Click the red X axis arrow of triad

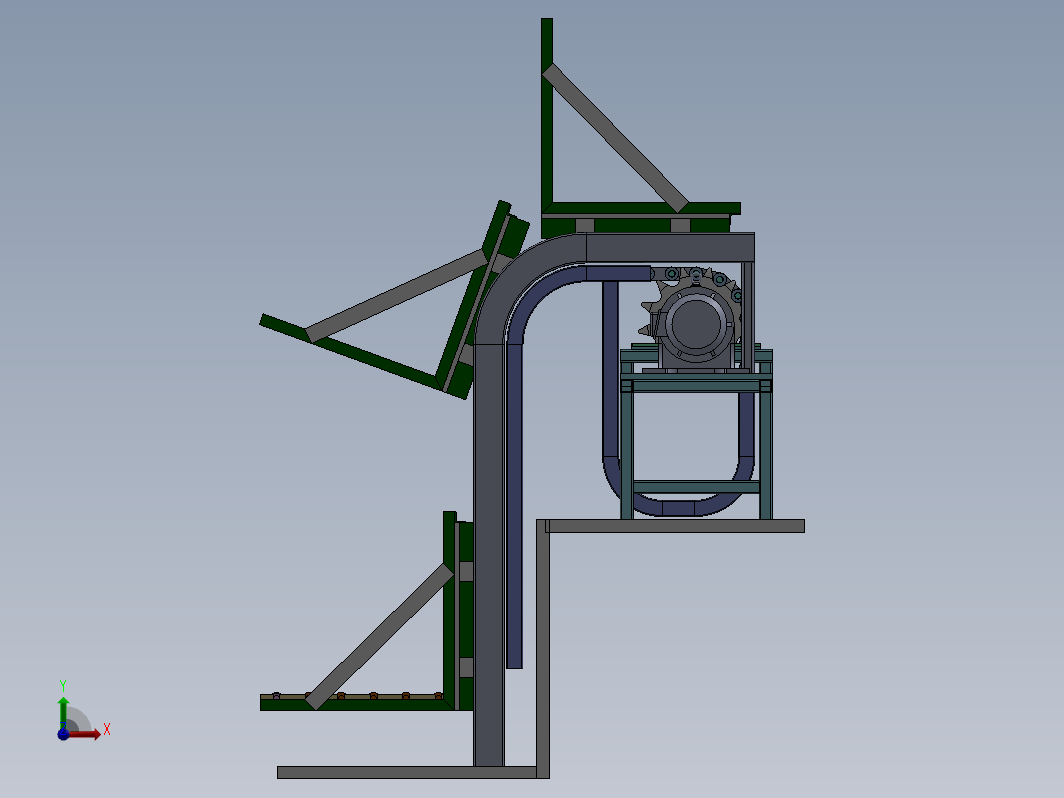pos(86,734)
